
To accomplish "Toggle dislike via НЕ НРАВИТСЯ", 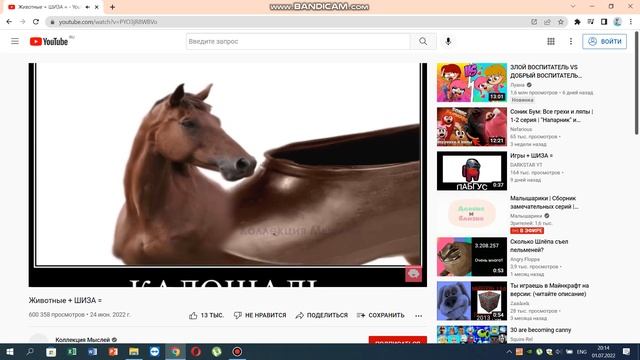I will [260, 315].
